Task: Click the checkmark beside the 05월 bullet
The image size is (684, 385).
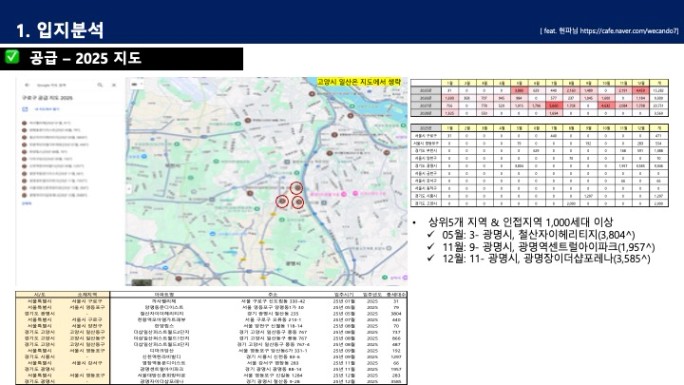Action: 431,234
